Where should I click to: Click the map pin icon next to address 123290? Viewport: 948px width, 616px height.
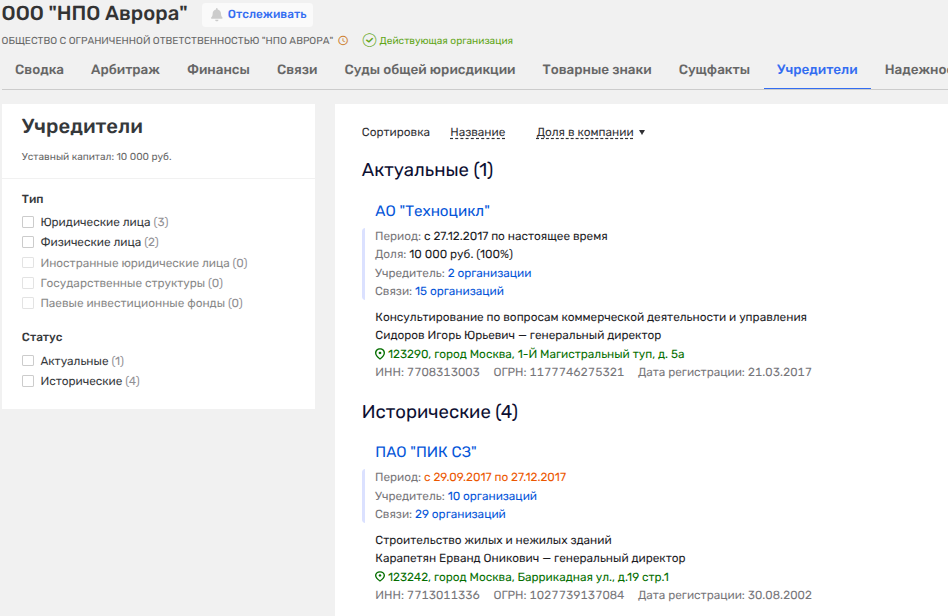(x=380, y=354)
